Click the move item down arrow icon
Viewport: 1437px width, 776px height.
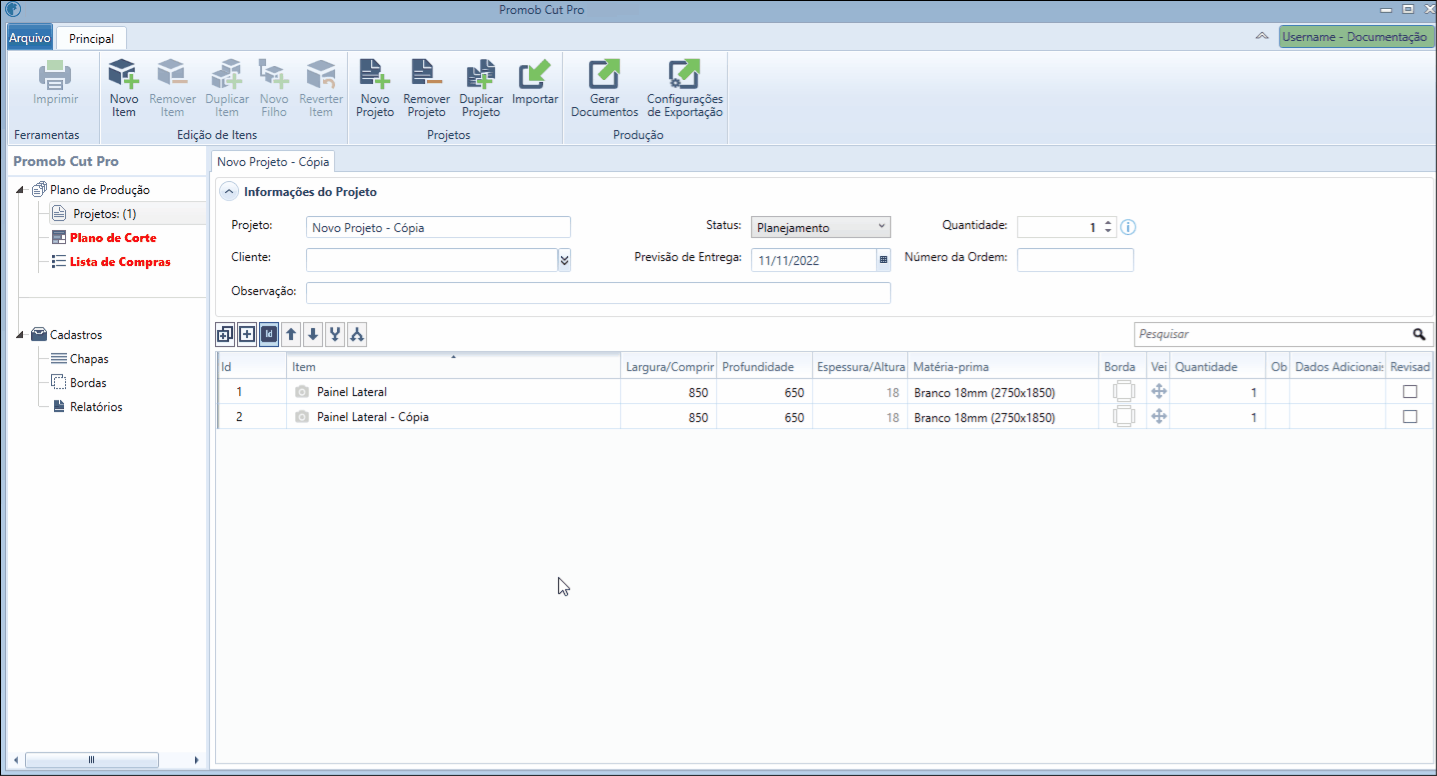coord(313,334)
